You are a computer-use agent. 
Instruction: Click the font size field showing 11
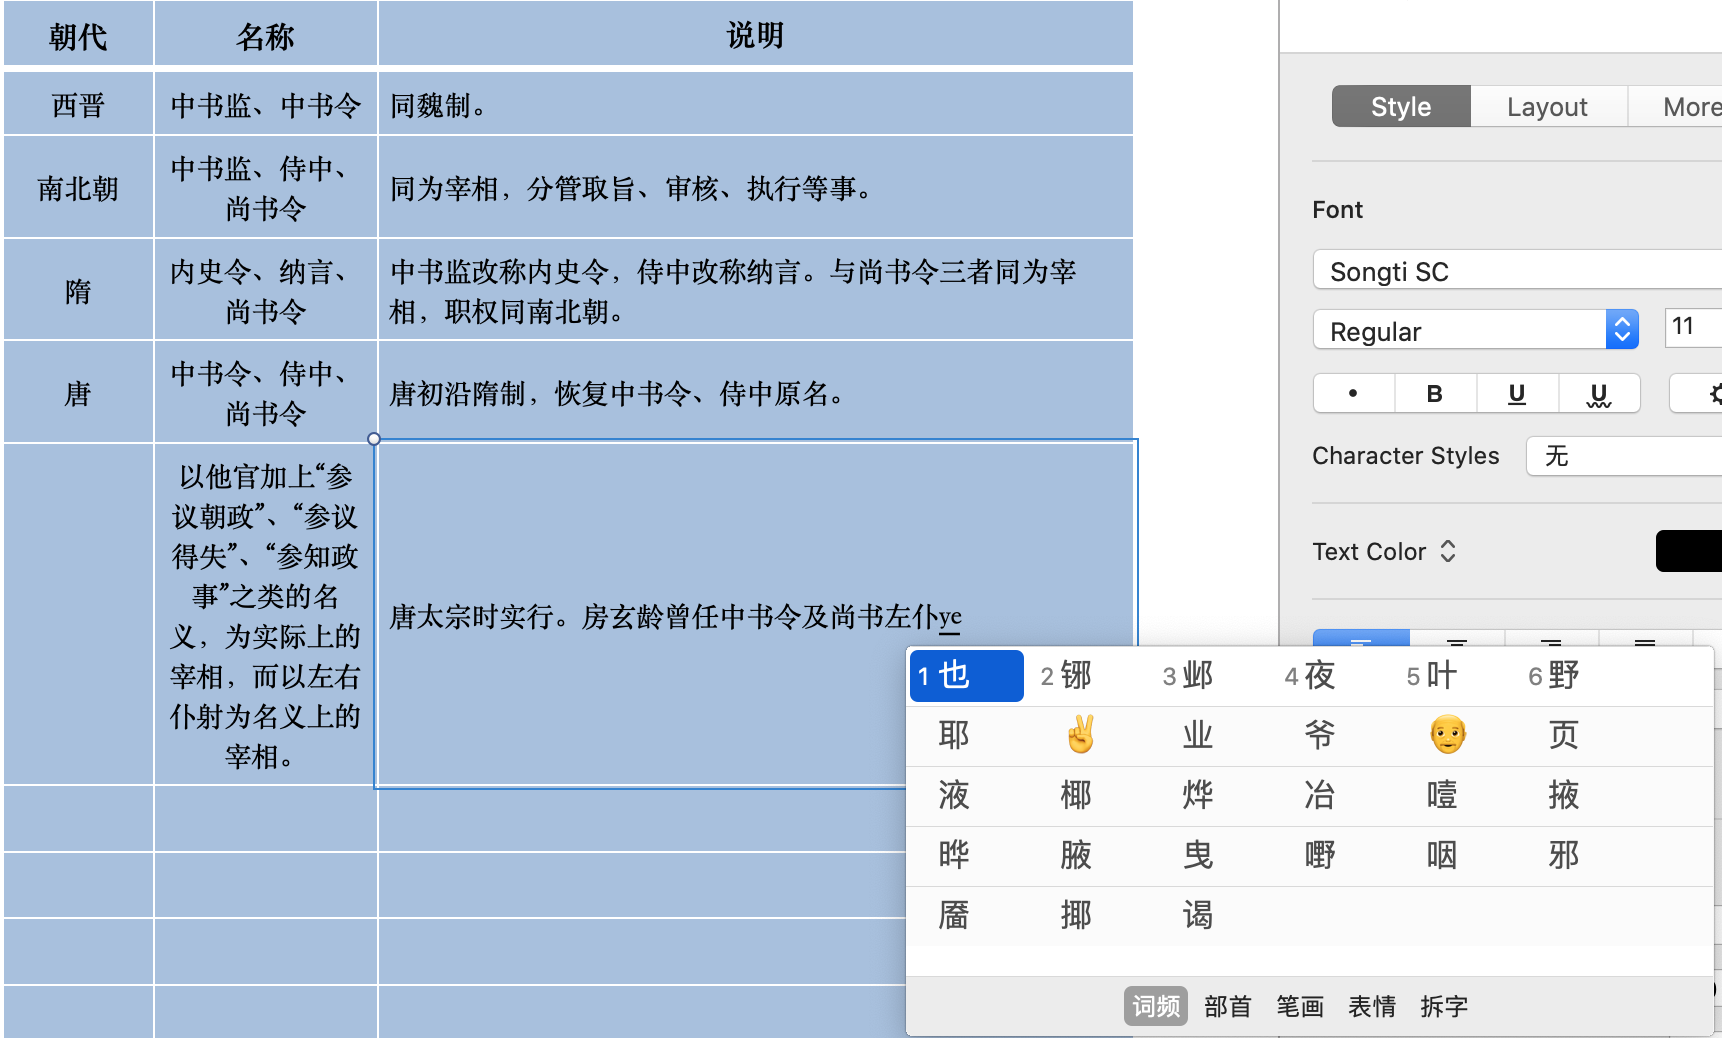point(1692,327)
